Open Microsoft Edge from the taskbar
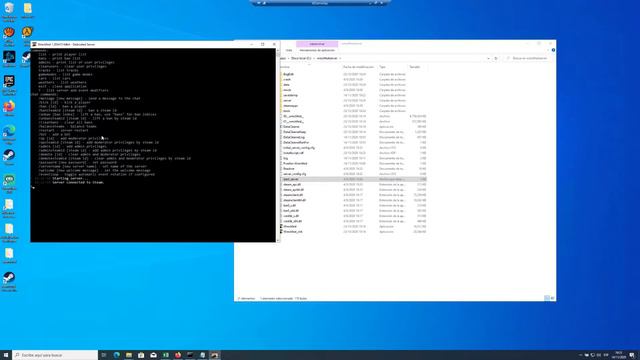Image resolution: width=640 pixels, height=360 pixels. (117, 355)
